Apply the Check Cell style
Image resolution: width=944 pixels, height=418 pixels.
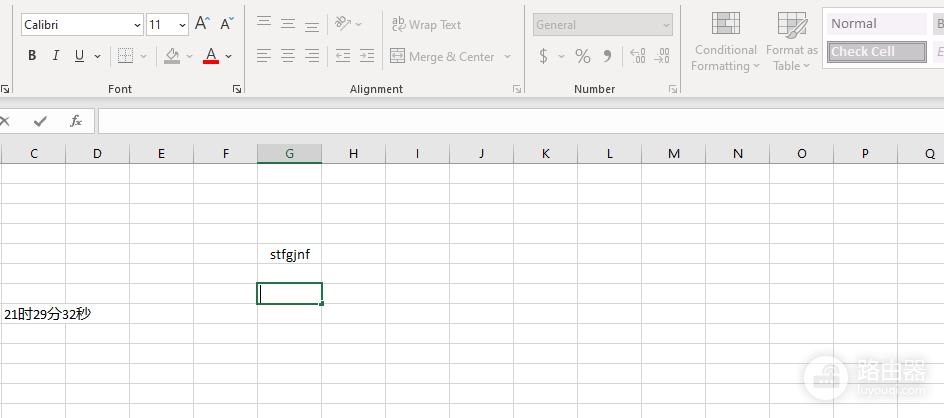pyautogui.click(x=877, y=52)
